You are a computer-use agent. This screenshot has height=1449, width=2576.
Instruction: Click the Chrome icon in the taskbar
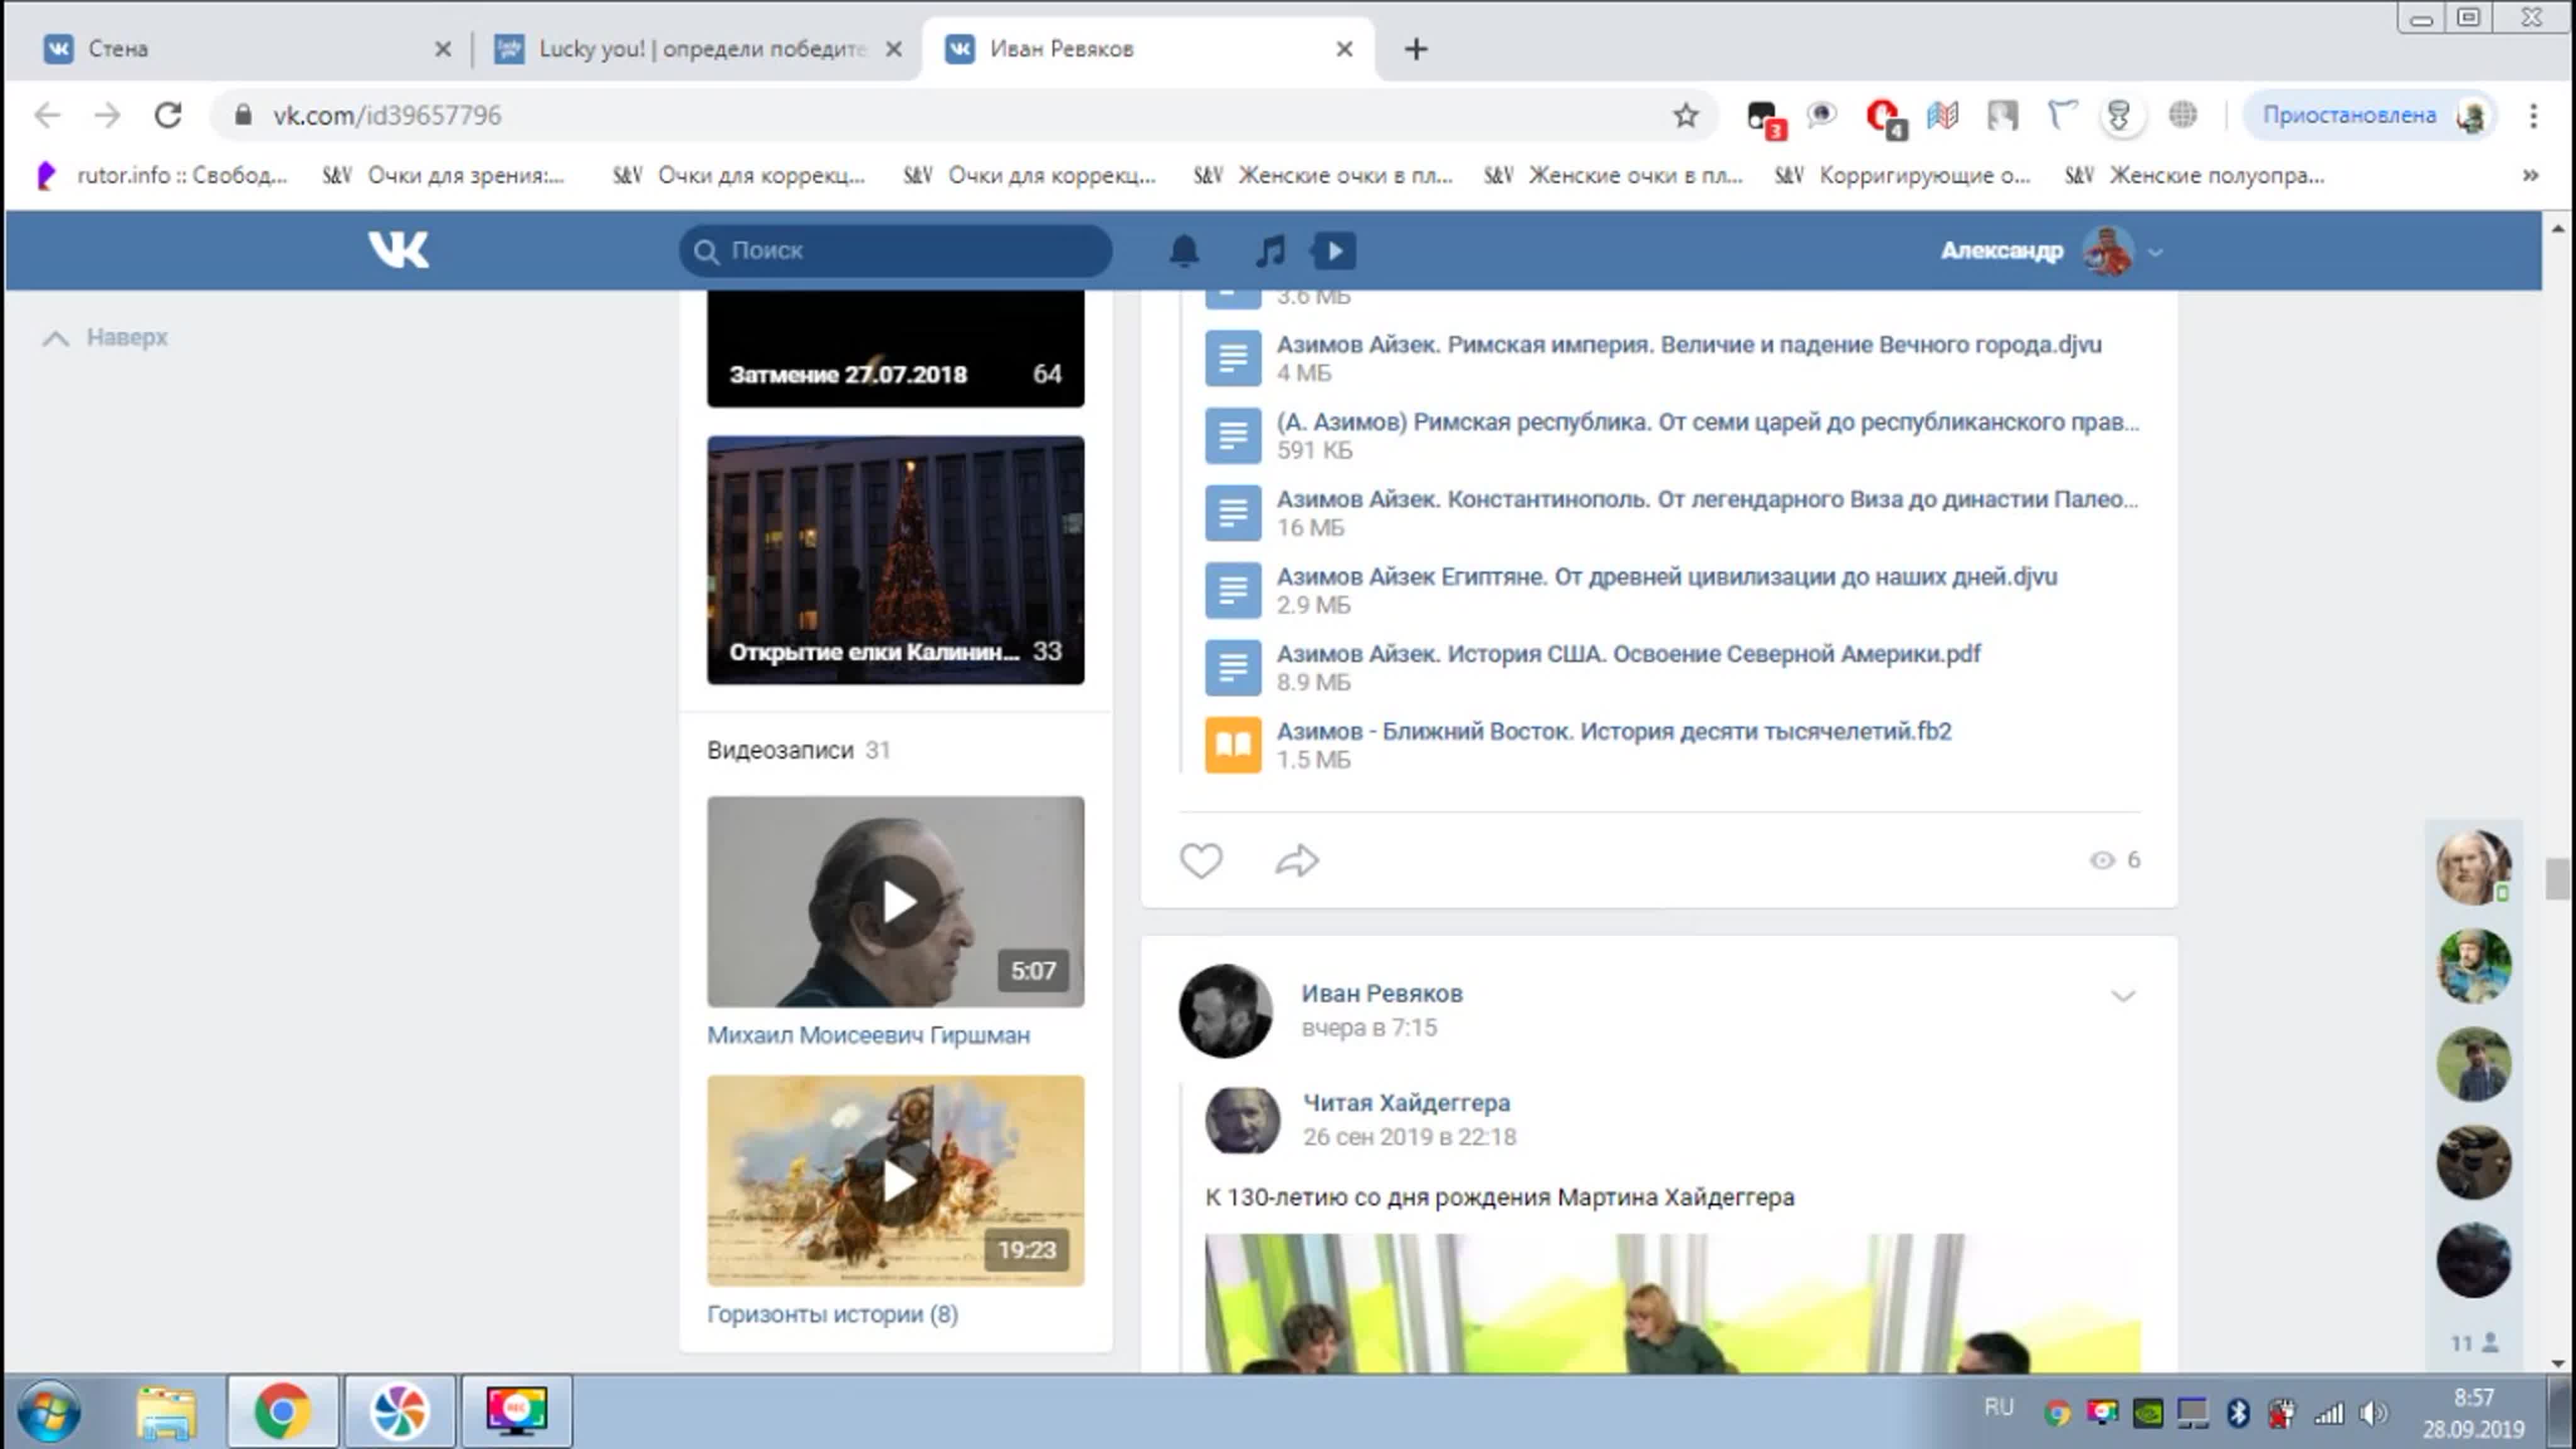coord(282,1411)
